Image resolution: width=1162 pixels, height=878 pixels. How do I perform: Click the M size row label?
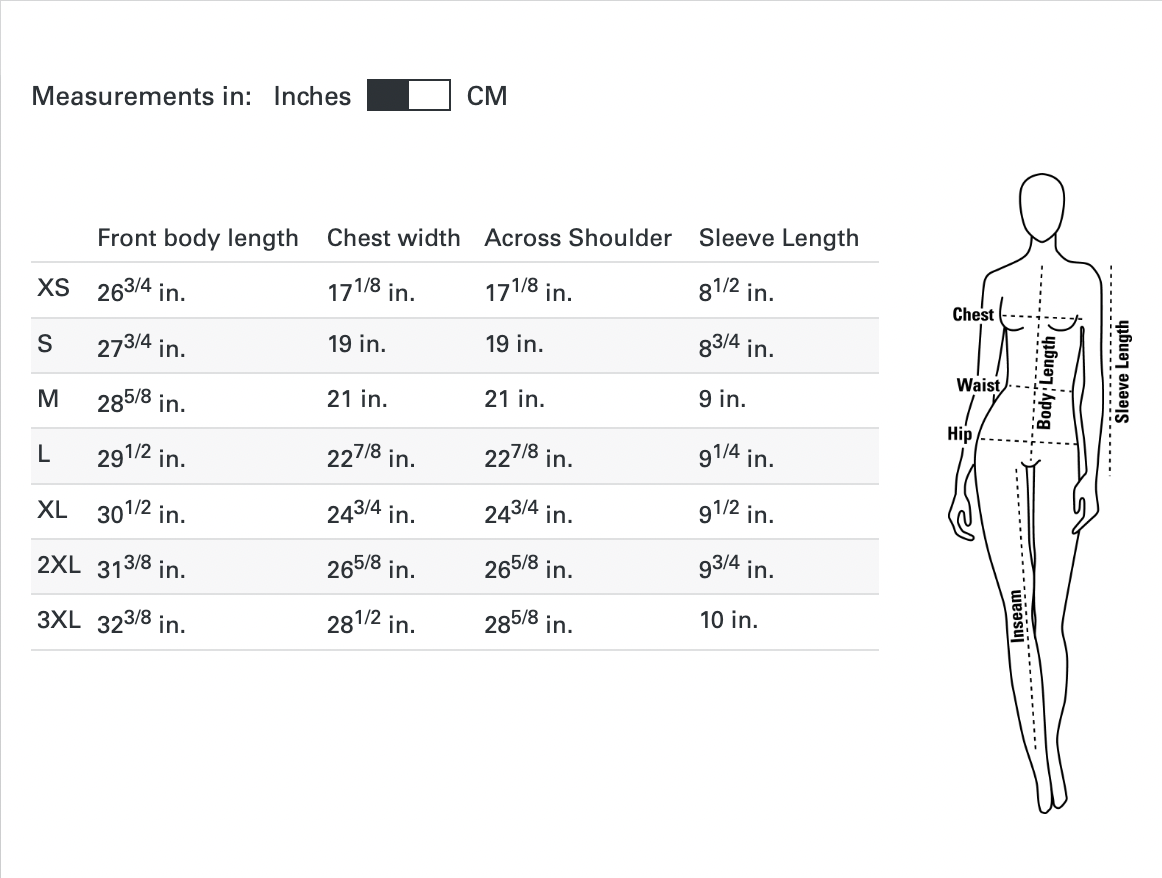48,399
